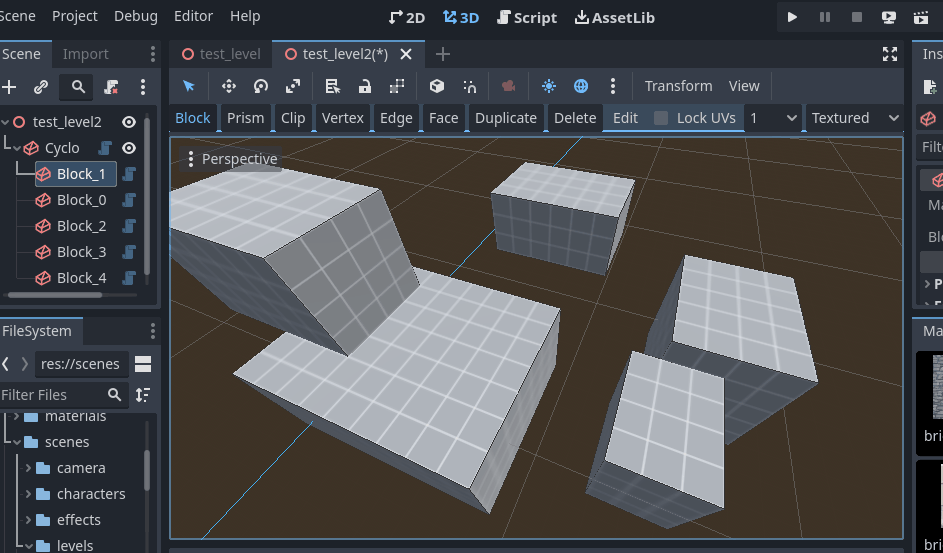This screenshot has width=943, height=553.
Task: Expand the camera folder
Action: tap(28, 468)
